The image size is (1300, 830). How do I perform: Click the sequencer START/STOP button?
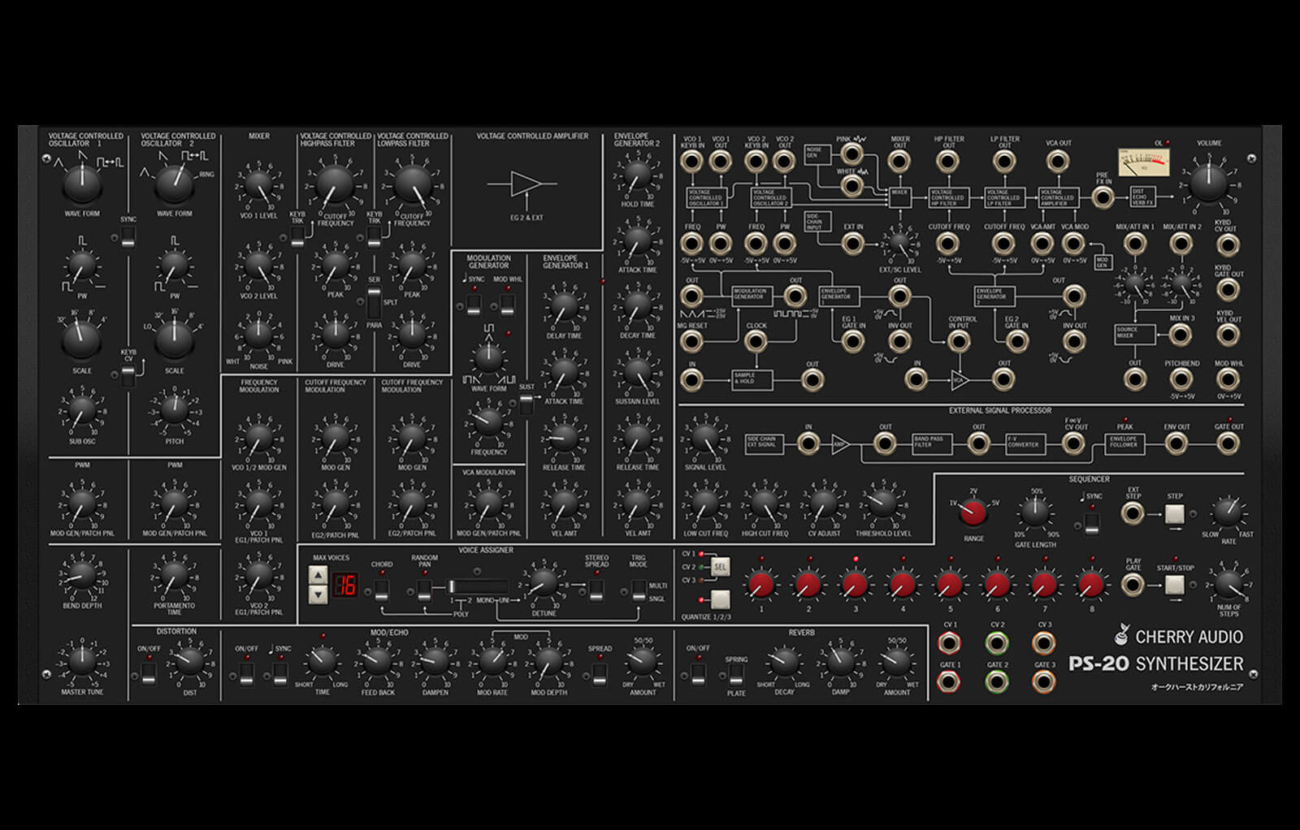pos(1175,584)
